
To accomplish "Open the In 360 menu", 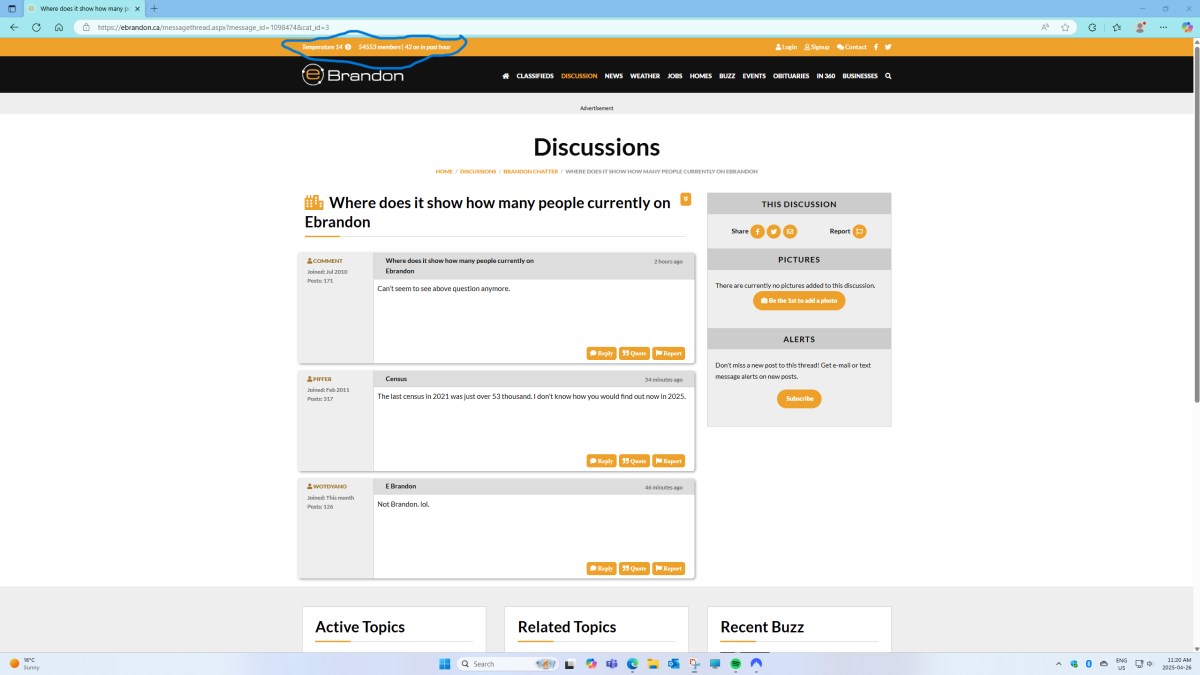I will click(x=826, y=76).
